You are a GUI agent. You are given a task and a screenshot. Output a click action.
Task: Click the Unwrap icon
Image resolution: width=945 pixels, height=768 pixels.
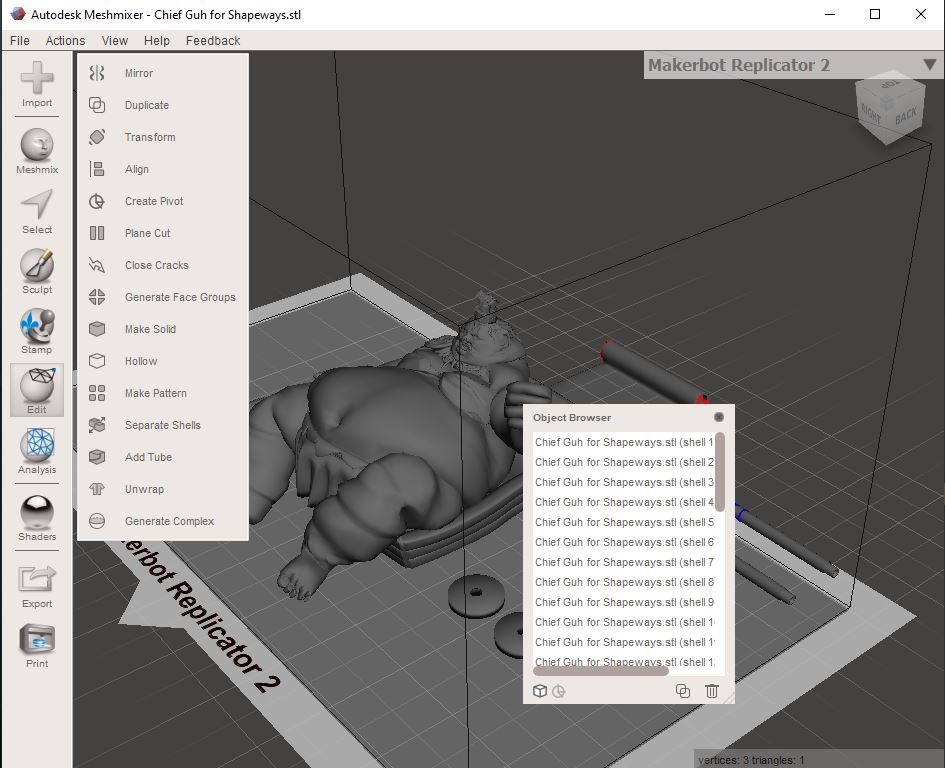[x=97, y=489]
